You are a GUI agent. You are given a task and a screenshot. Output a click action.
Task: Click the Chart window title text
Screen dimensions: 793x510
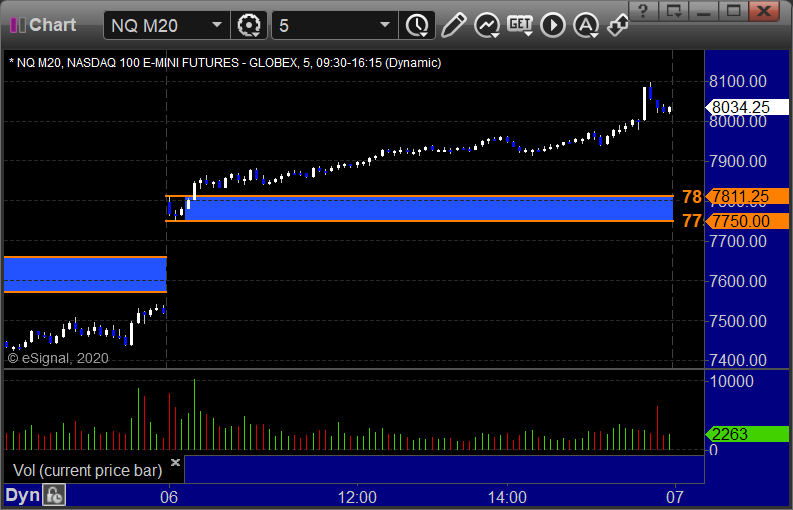53,25
